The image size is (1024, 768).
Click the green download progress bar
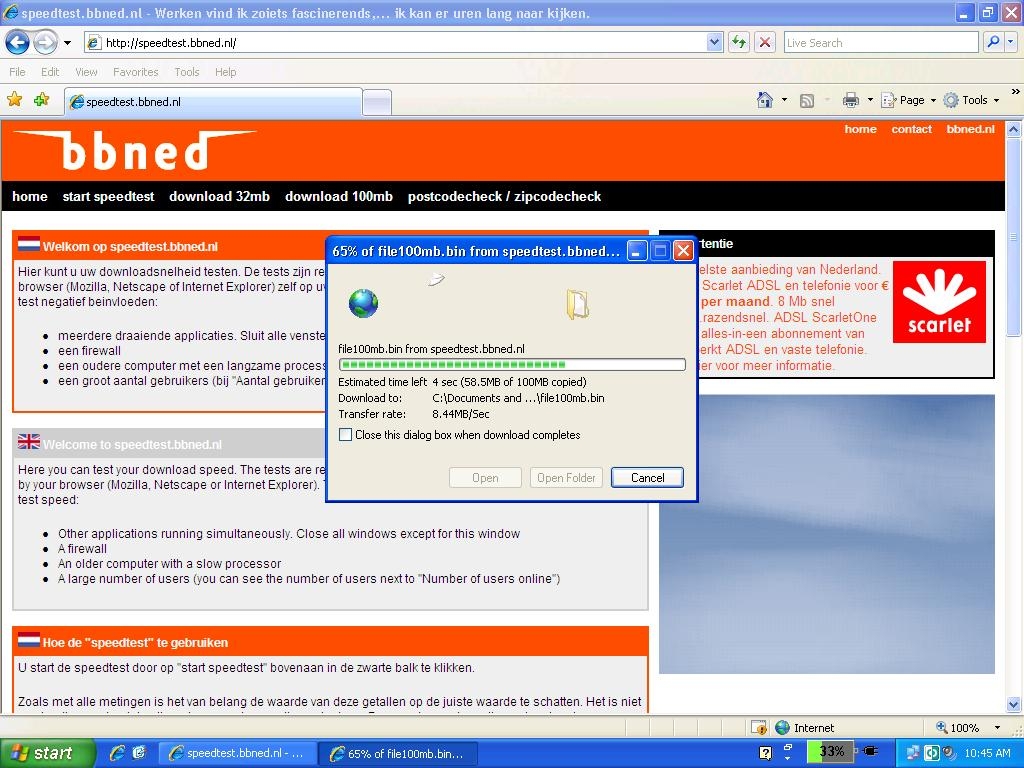(512, 364)
